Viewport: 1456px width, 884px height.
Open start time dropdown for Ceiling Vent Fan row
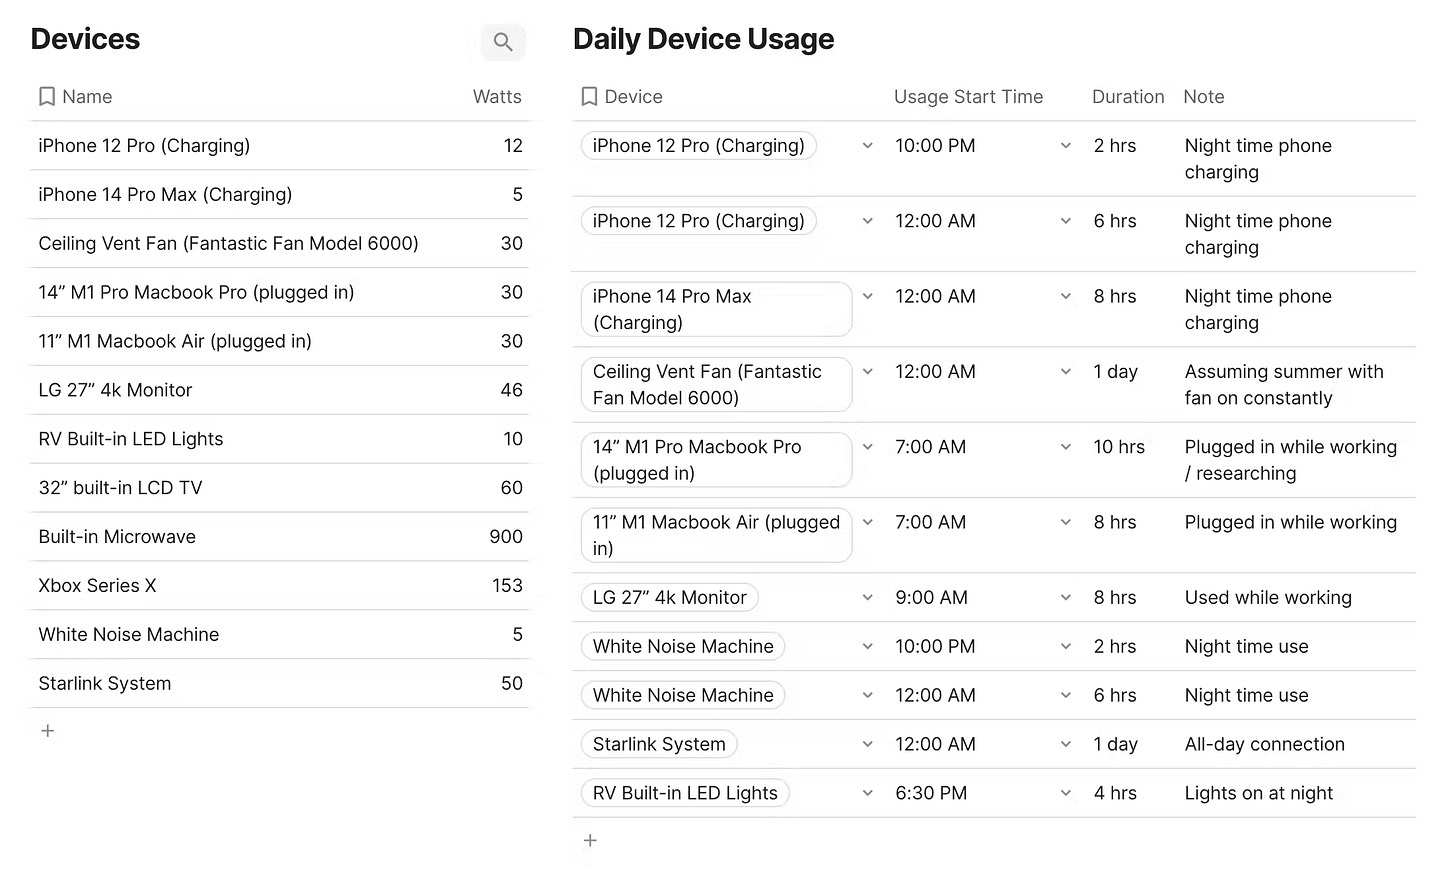tap(1066, 372)
